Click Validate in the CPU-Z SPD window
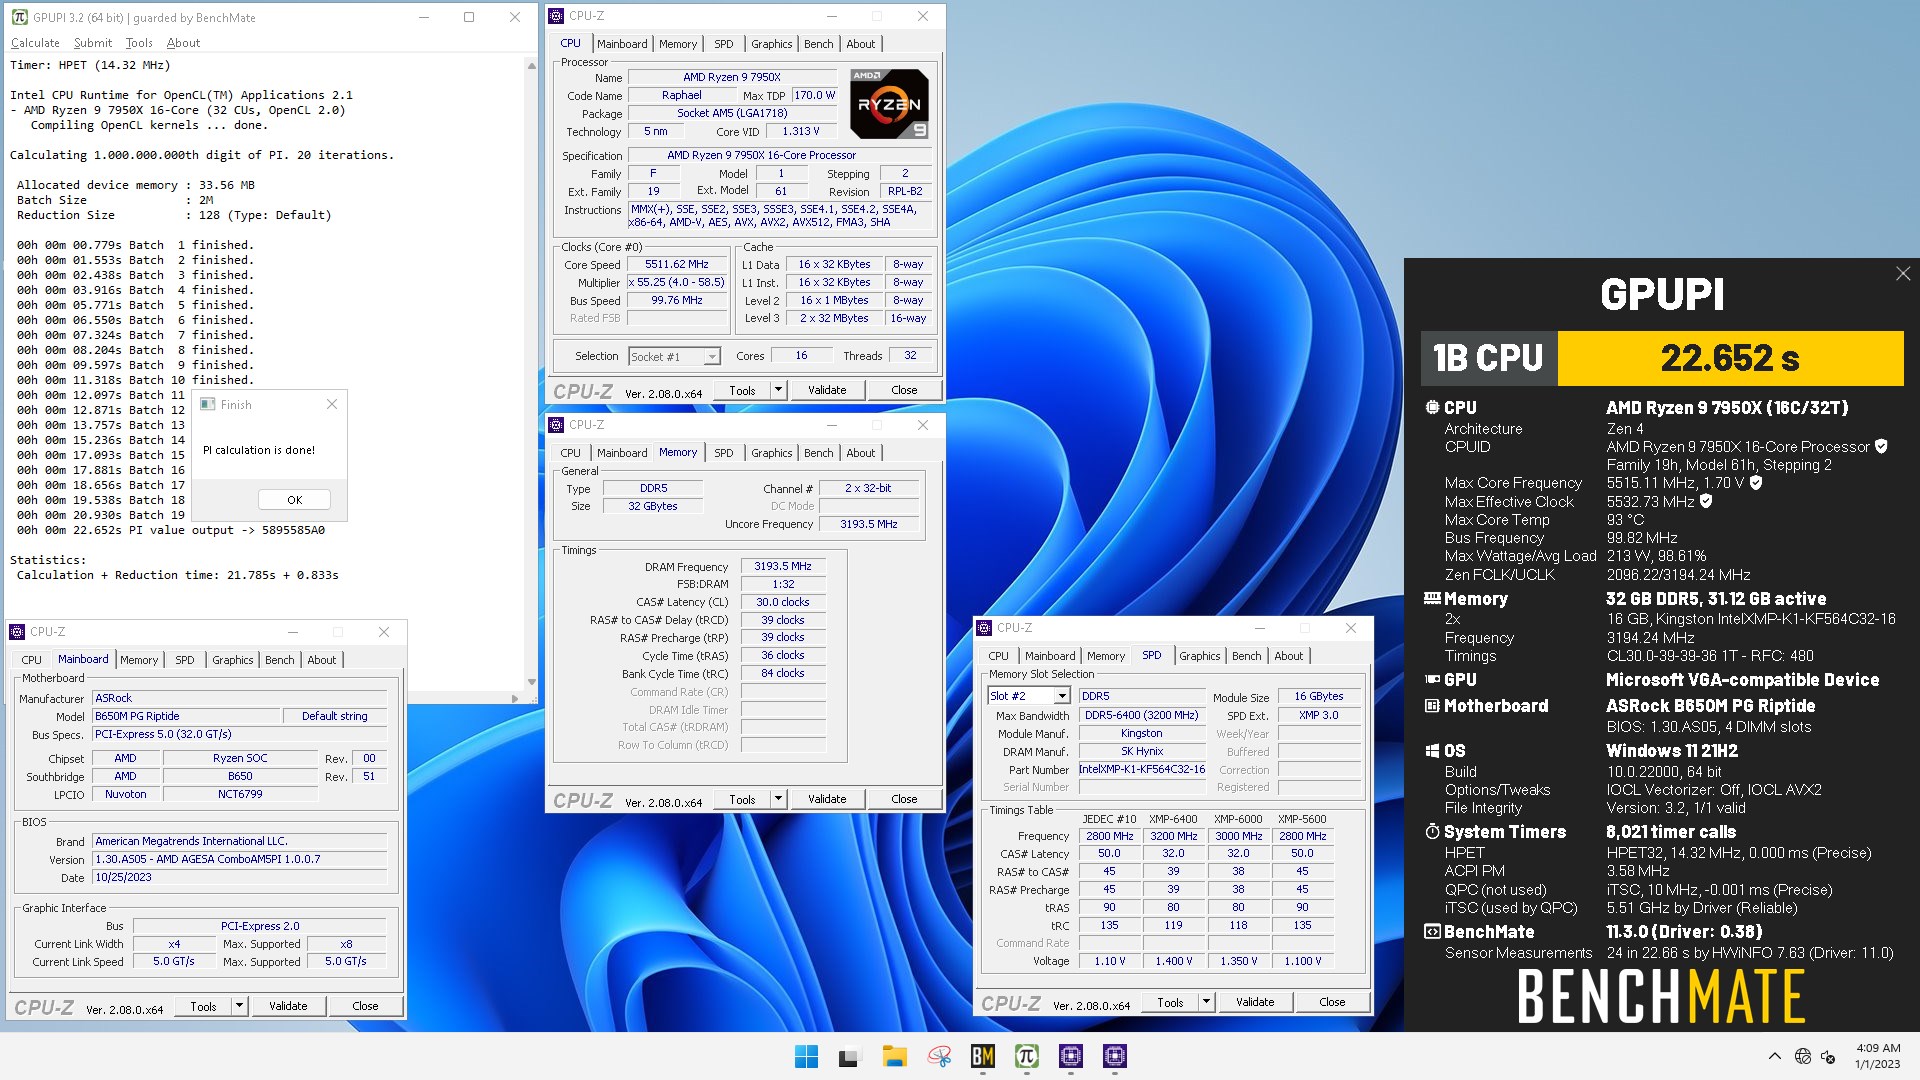Screen dimensions: 1920x1080 1255,1002
